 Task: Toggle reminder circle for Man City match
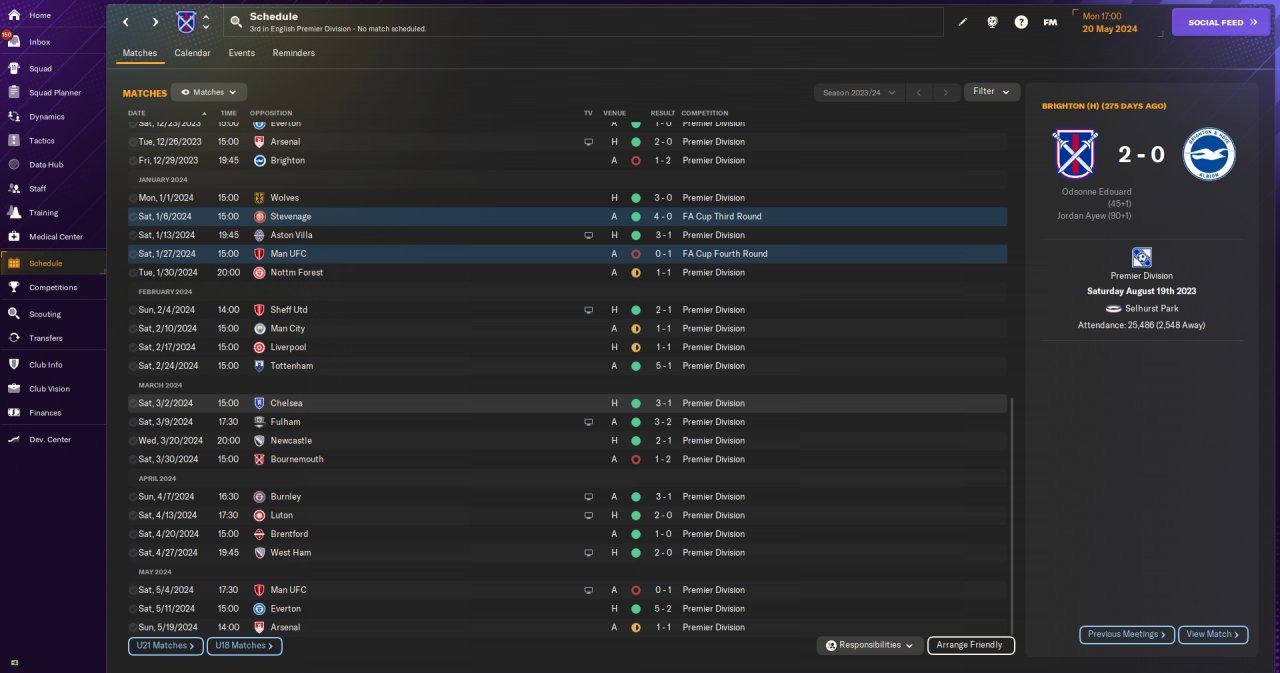tap(133, 328)
